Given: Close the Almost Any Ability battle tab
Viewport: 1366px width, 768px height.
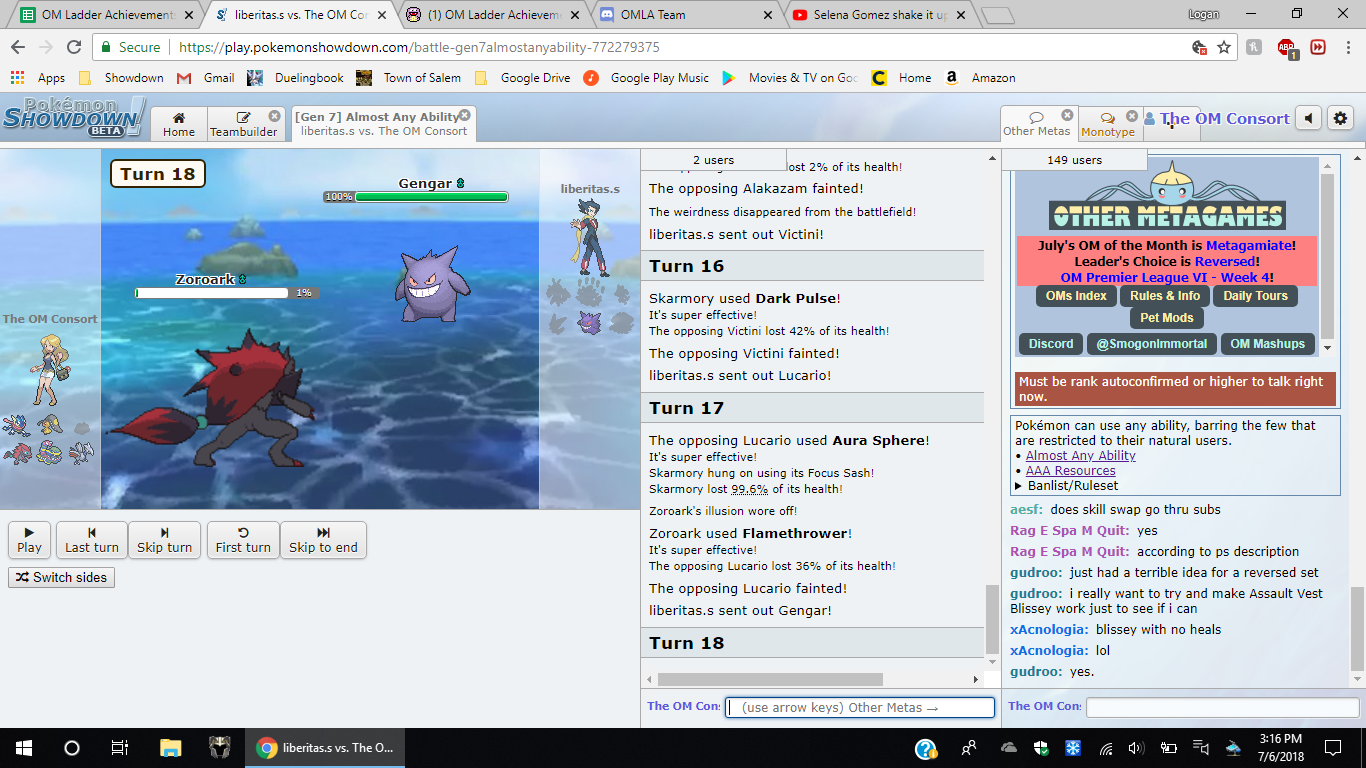Looking at the screenshot, I should click(464, 116).
